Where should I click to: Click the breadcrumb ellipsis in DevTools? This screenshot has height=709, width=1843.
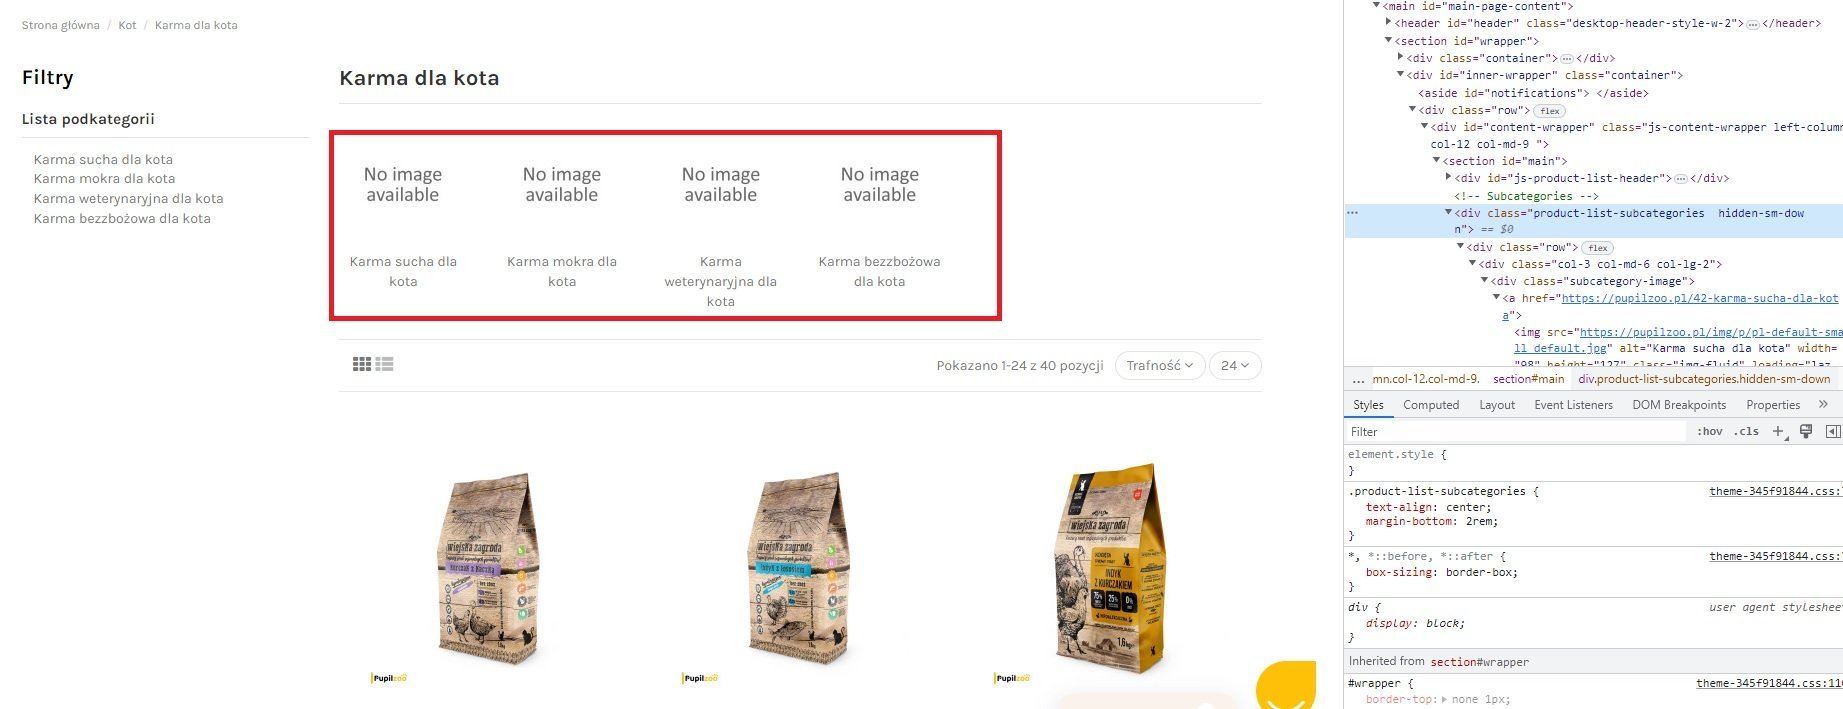1358,379
